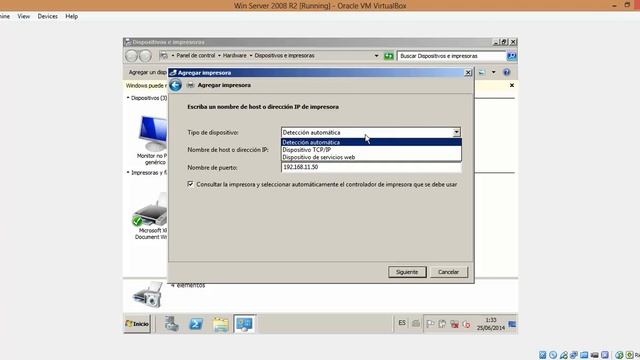Open VirtualBox View menu
The image size is (640, 360).
[23, 16]
